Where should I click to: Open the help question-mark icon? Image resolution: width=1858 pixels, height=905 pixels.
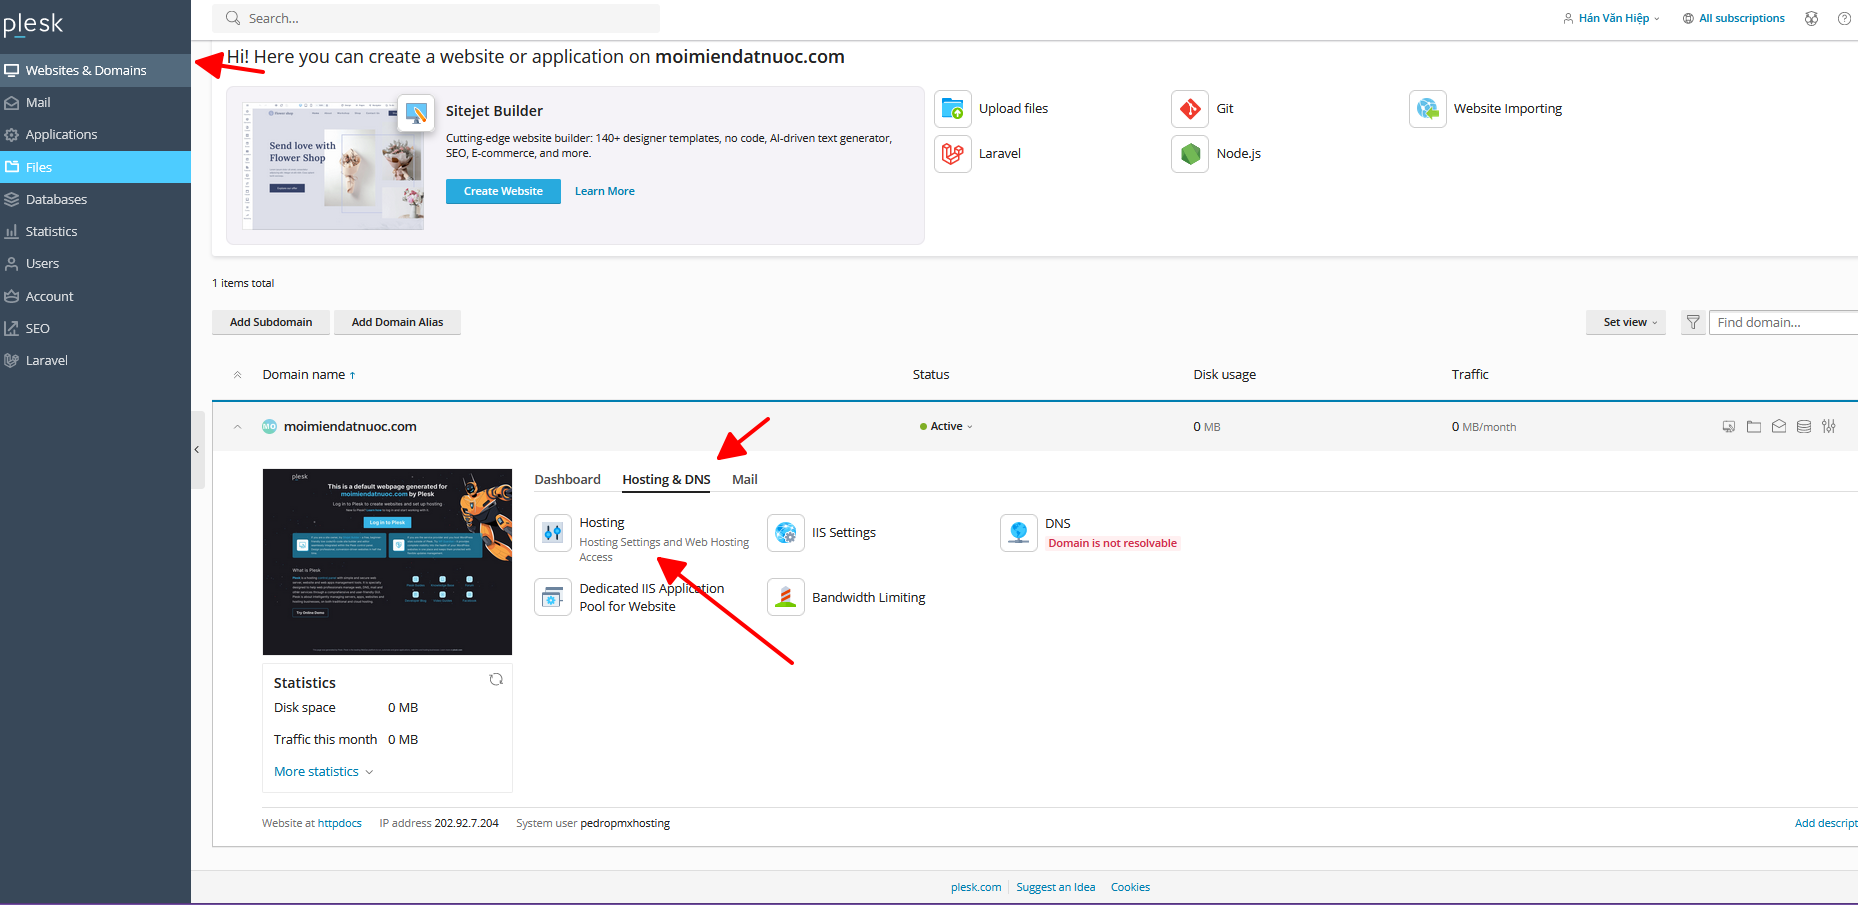pos(1844,18)
